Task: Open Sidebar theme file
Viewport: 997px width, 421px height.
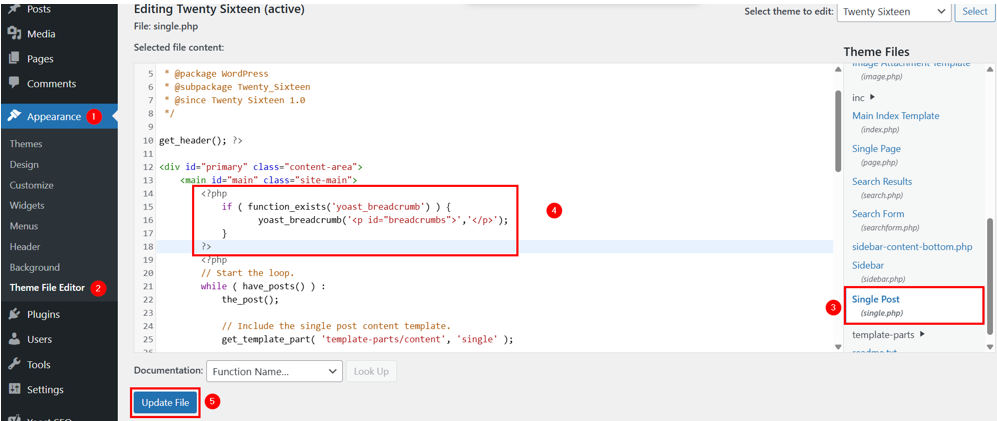Action: pyautogui.click(x=867, y=265)
